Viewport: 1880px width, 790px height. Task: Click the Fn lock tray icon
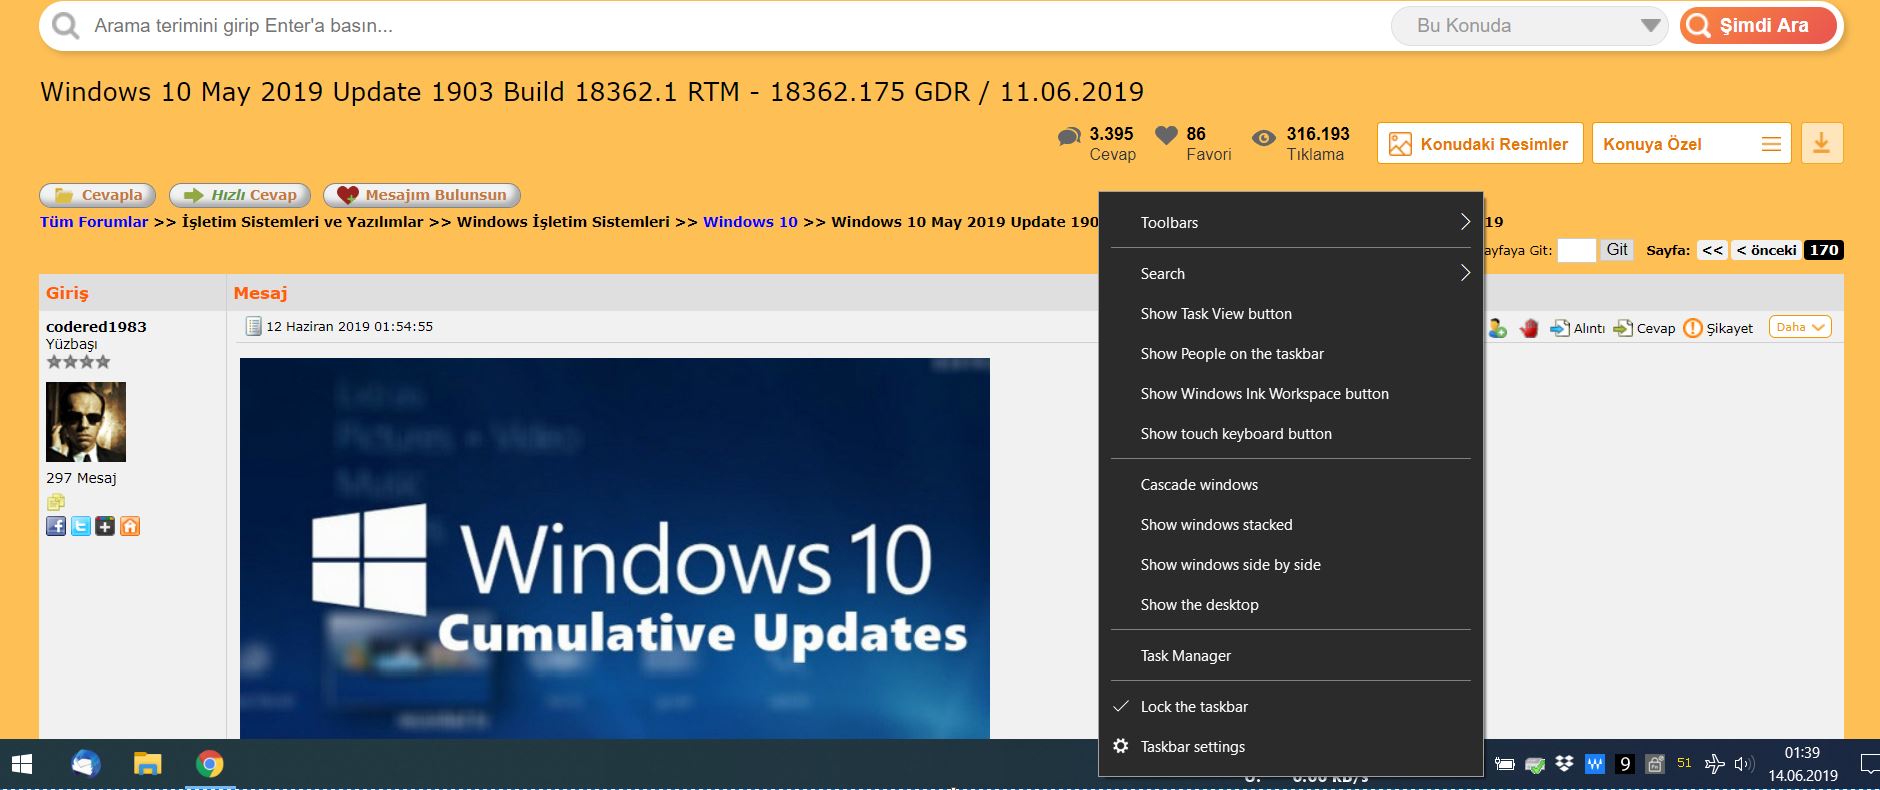click(1655, 764)
